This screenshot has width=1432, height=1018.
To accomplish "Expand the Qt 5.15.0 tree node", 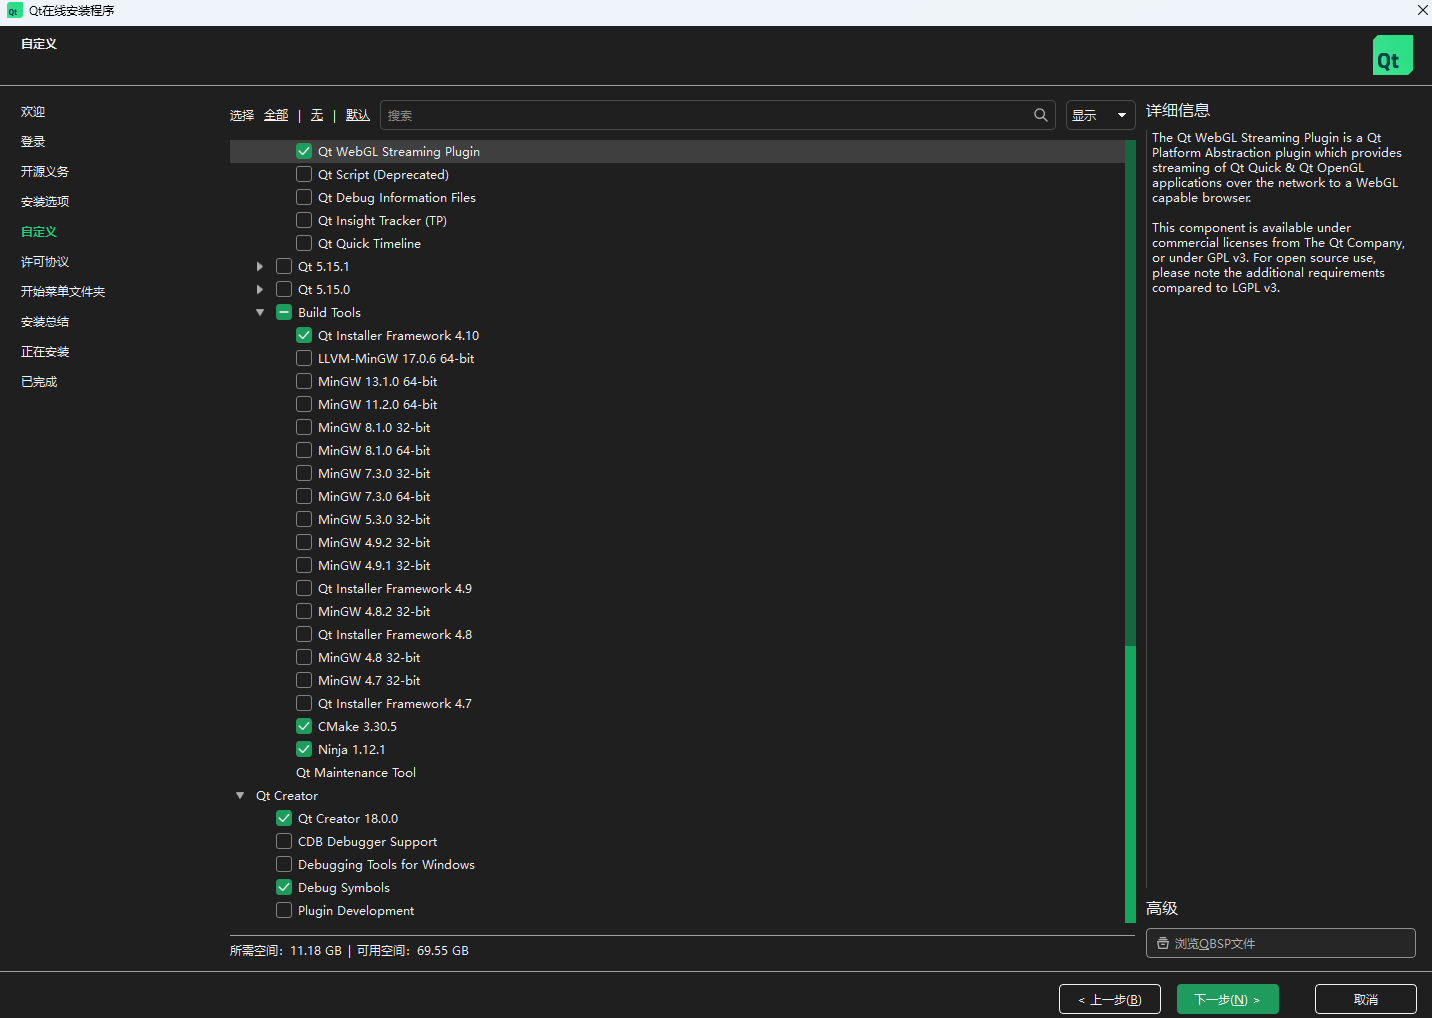I will [260, 289].
